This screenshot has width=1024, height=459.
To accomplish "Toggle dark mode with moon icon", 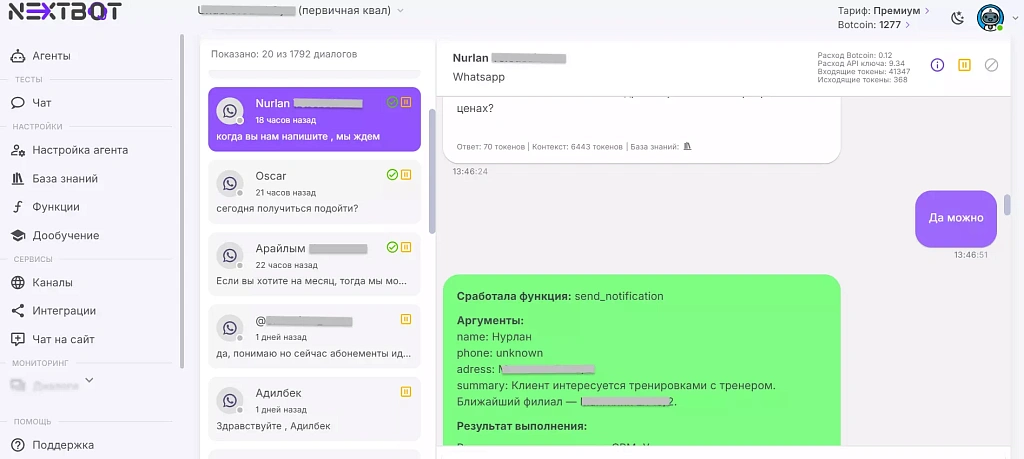I will pyautogui.click(x=957, y=17).
